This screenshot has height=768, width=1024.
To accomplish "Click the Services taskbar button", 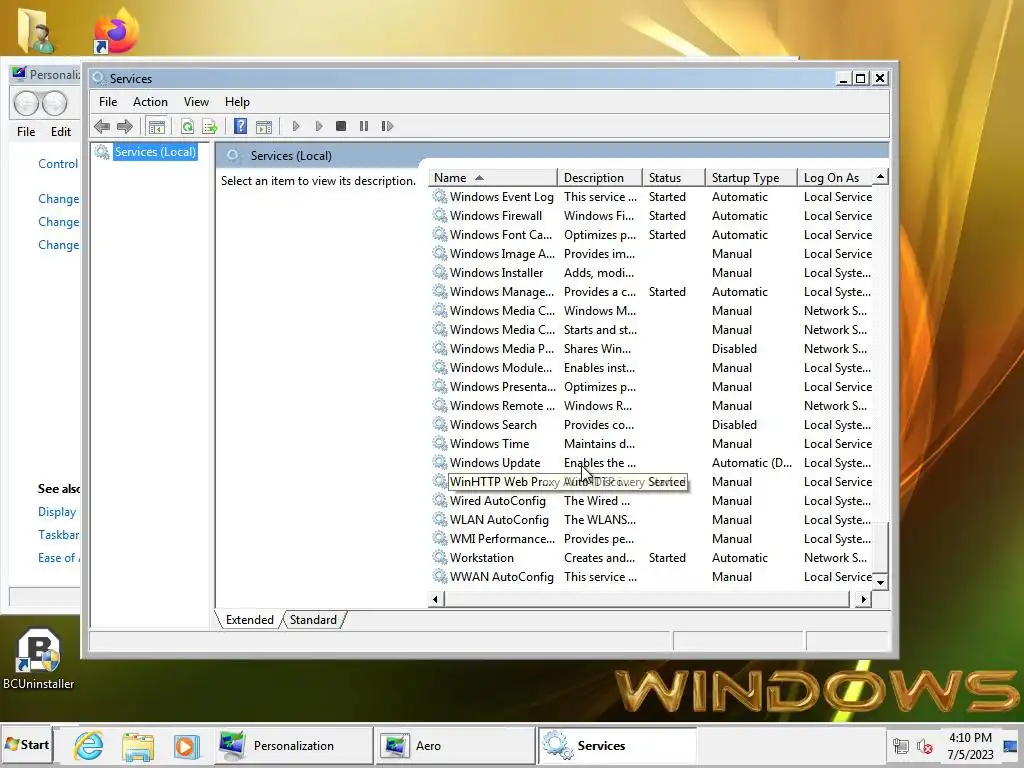I will pos(616,746).
